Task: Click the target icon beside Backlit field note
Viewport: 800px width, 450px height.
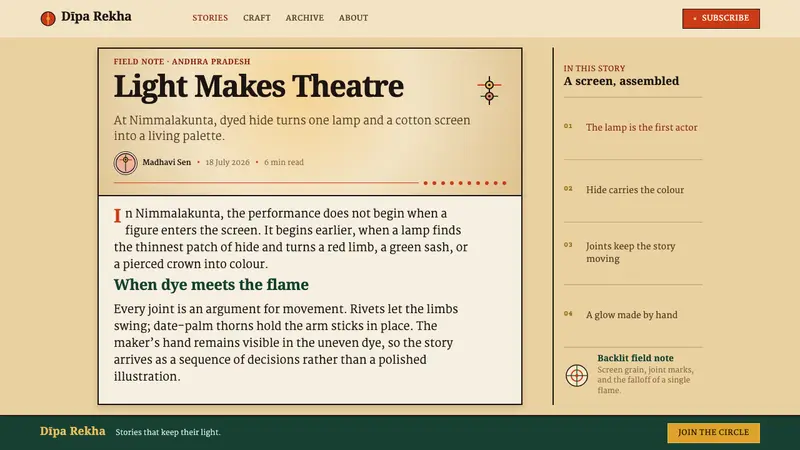Action: click(577, 376)
